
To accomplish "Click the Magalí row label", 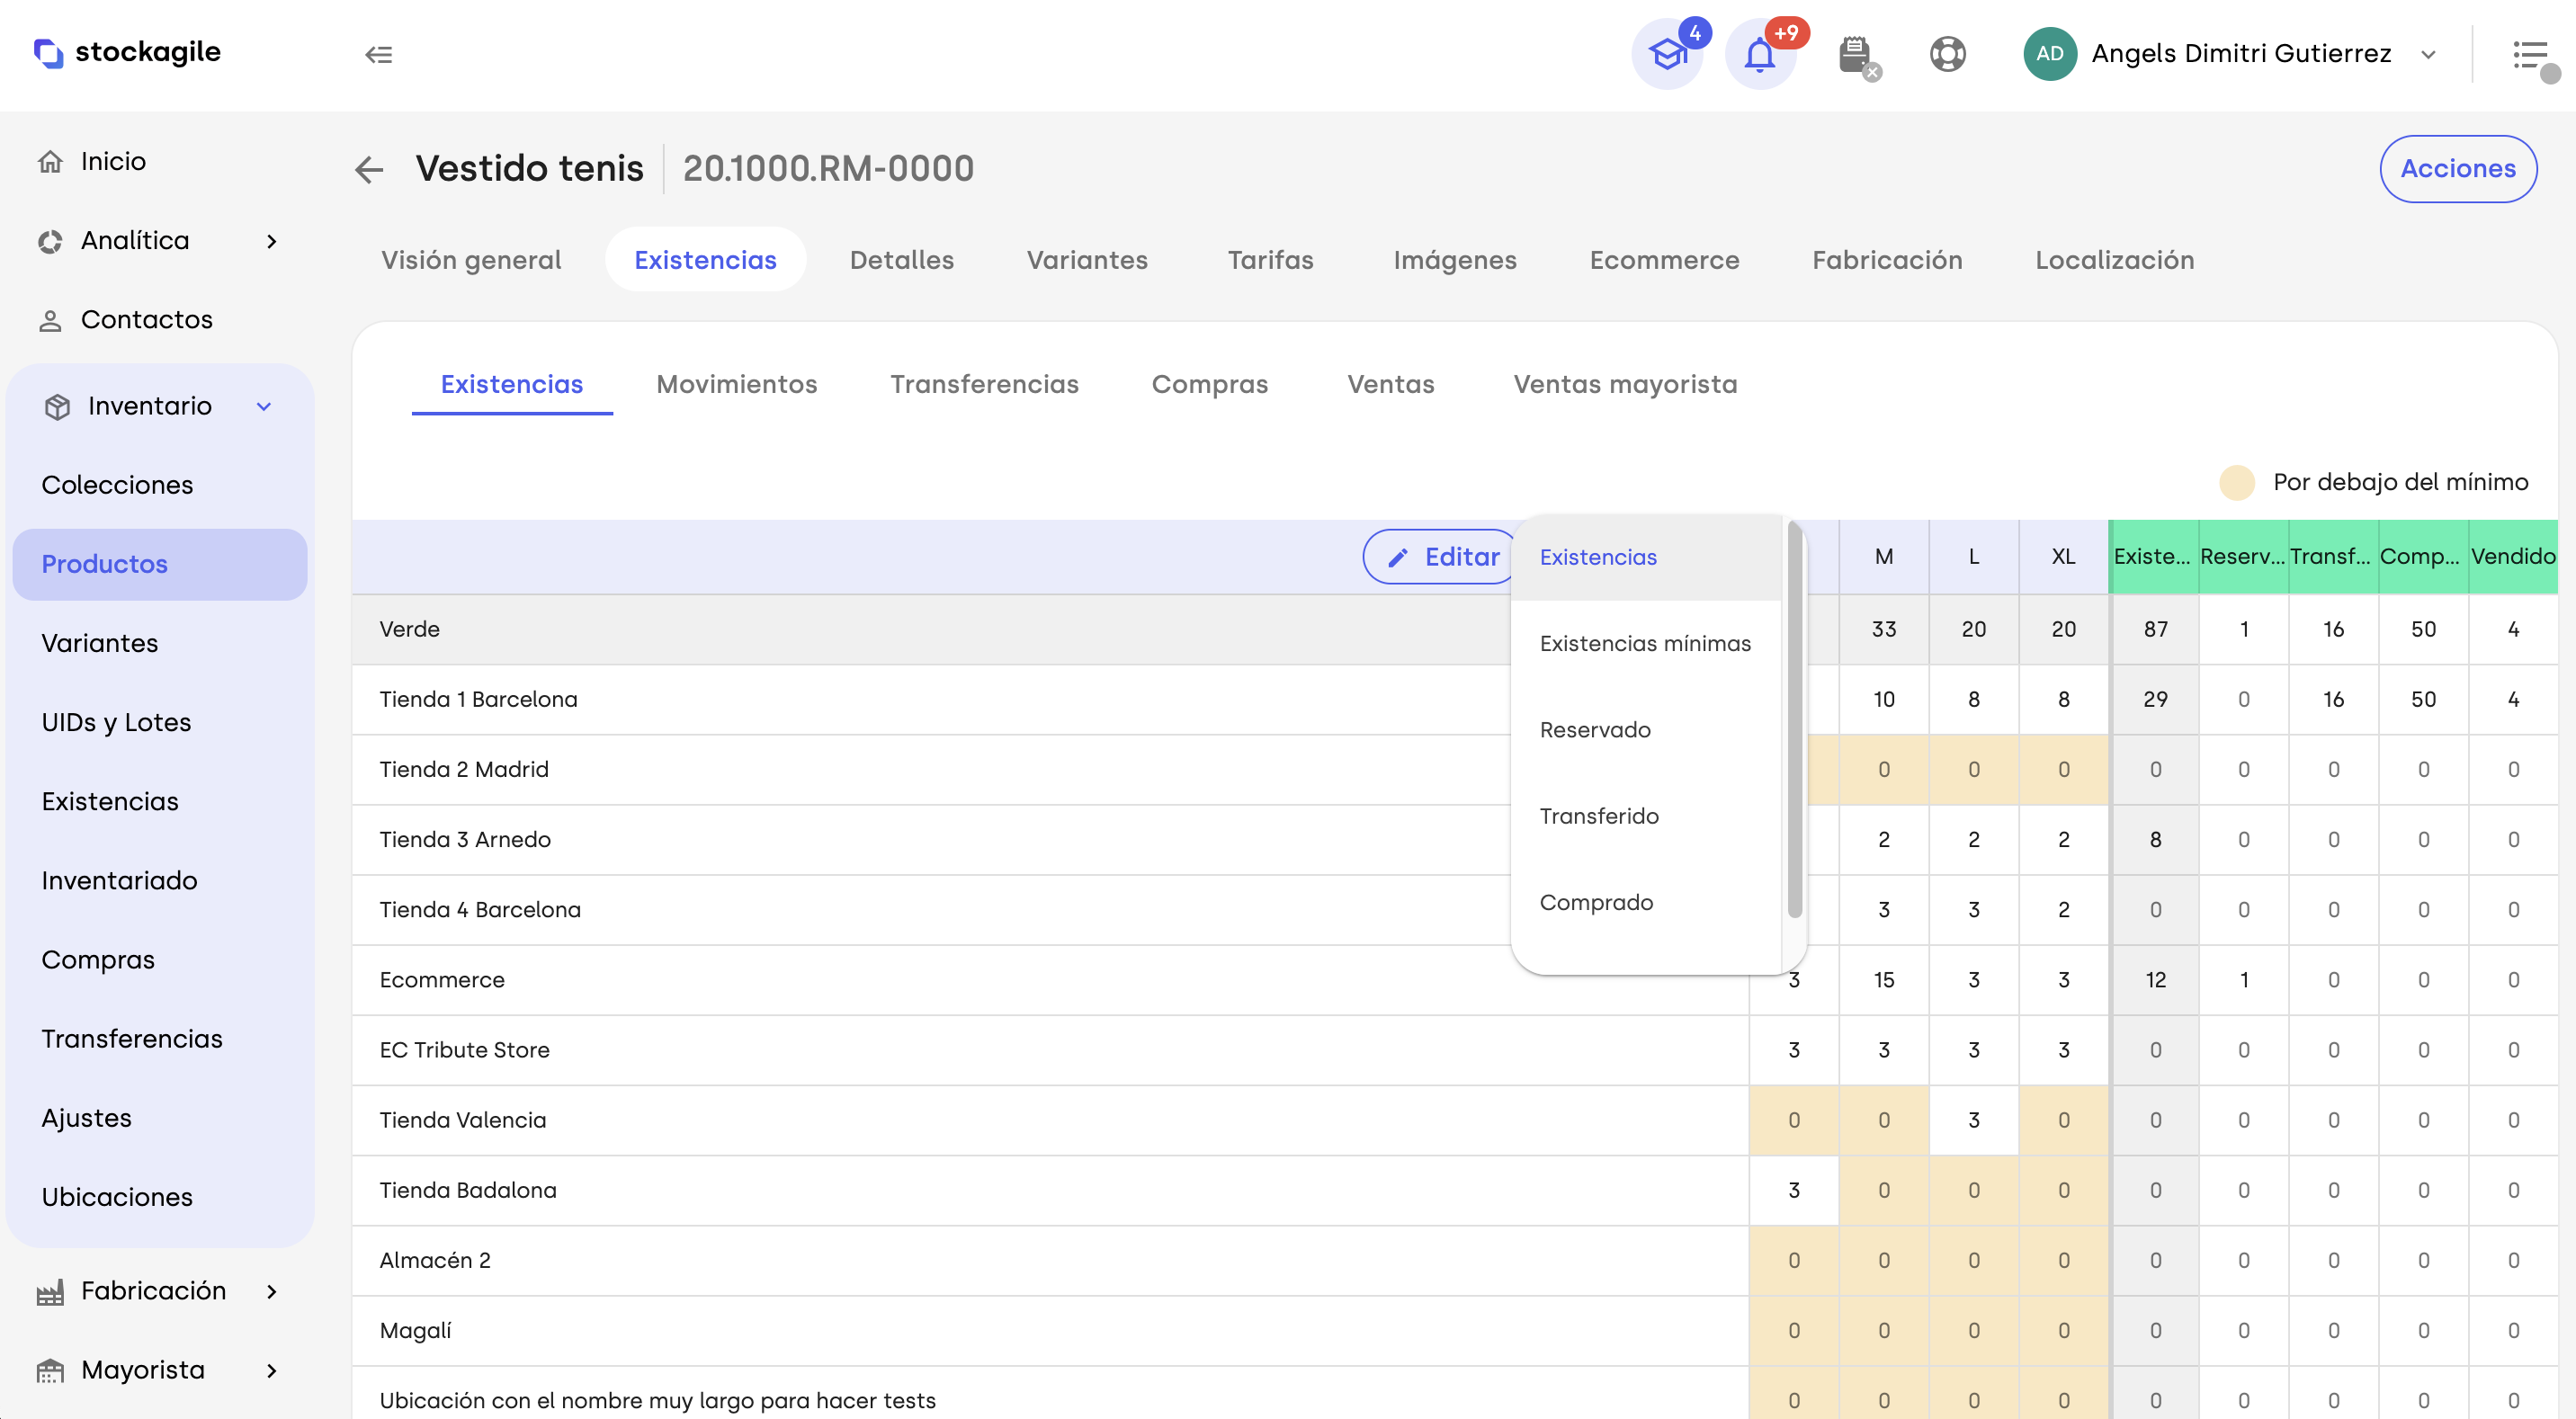I will pyautogui.click(x=415, y=1331).
